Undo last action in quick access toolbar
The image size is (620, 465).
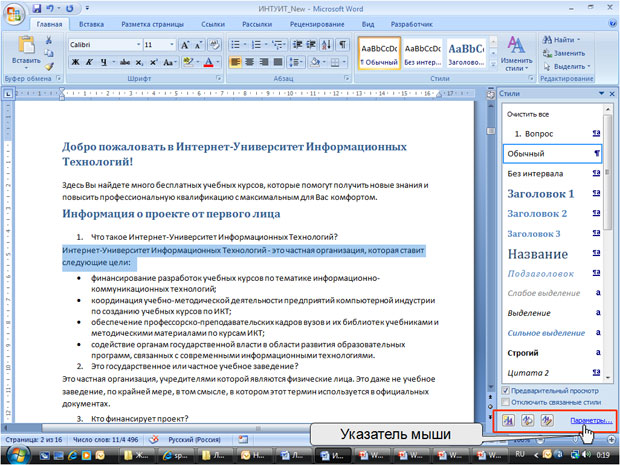(x=50, y=8)
